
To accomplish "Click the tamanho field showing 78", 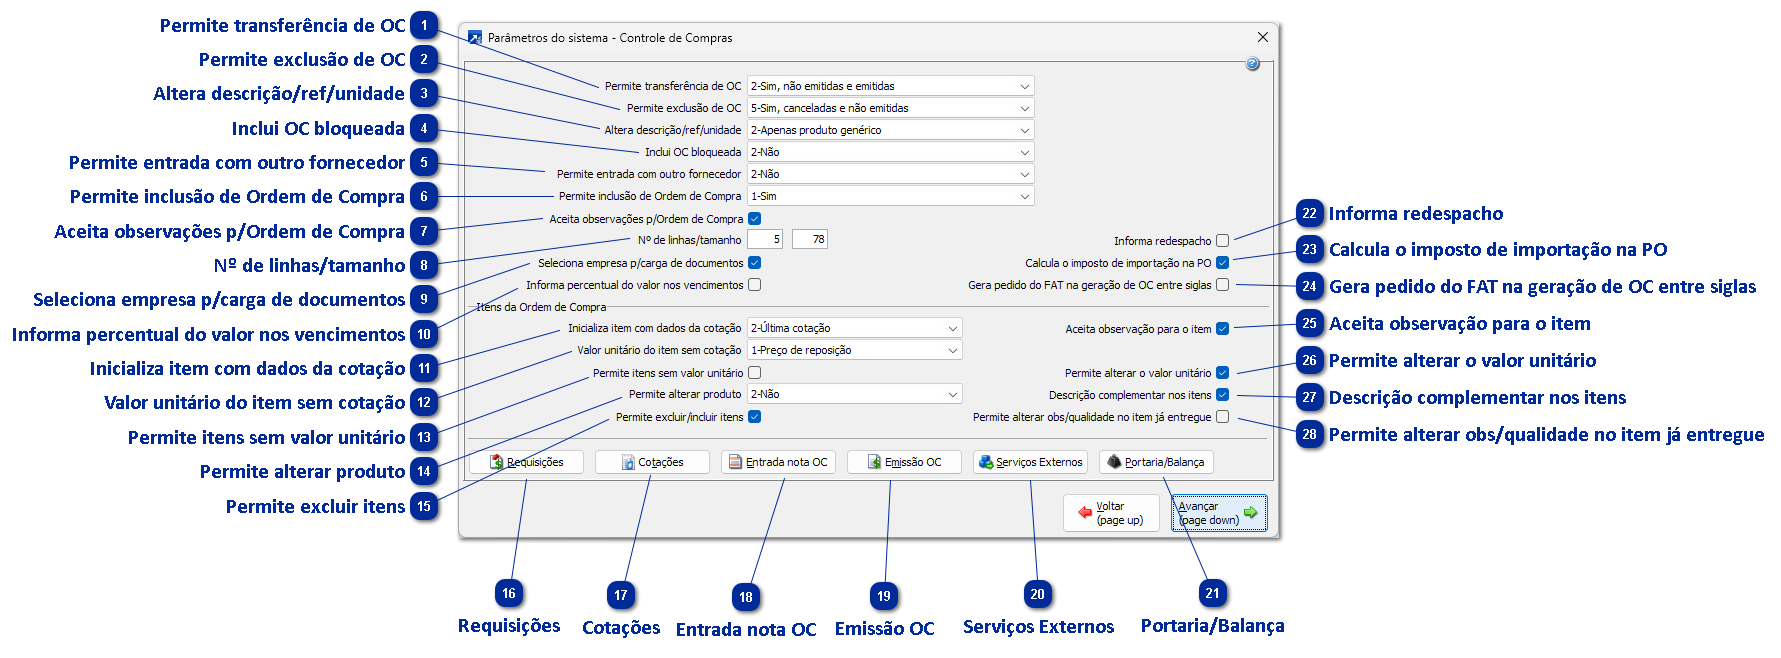I will pos(810,240).
